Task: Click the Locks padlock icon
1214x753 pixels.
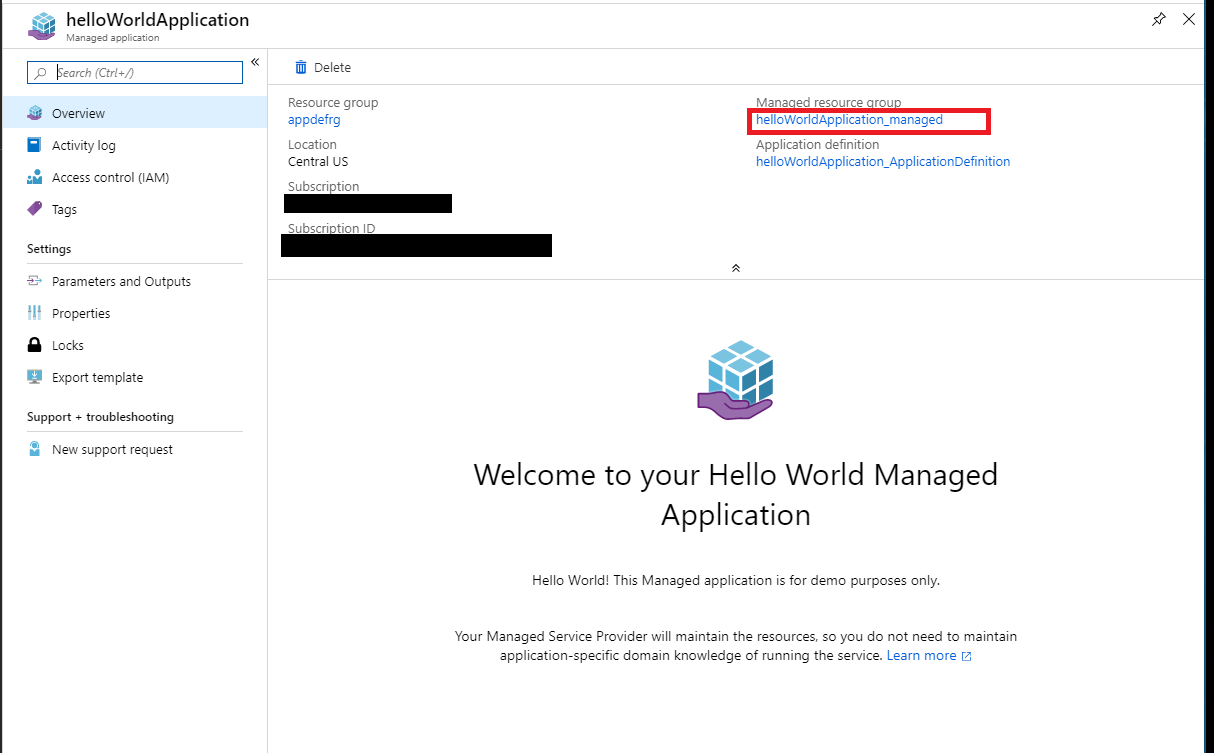Action: pyautogui.click(x=35, y=345)
